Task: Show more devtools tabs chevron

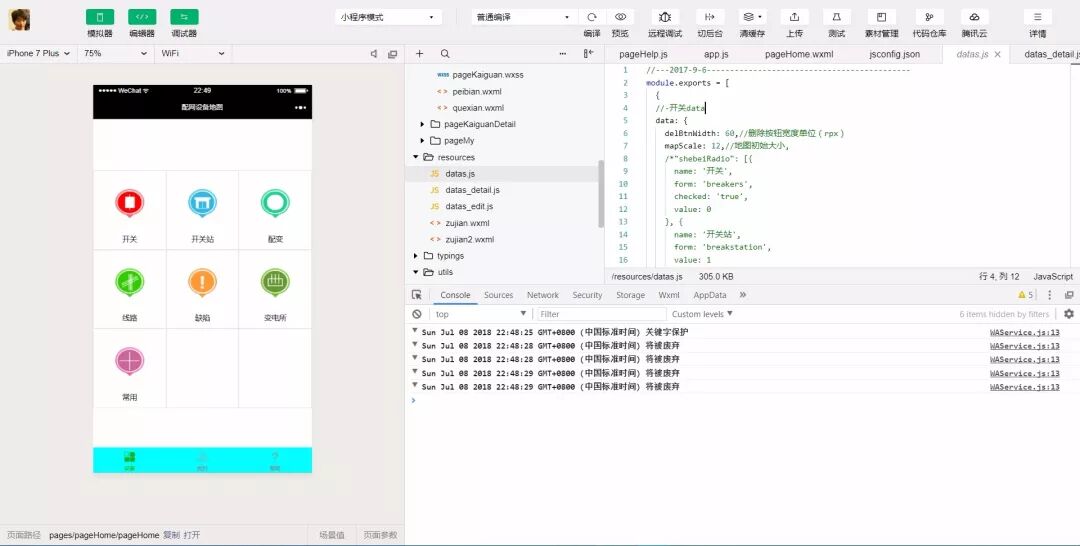Action: [x=742, y=295]
